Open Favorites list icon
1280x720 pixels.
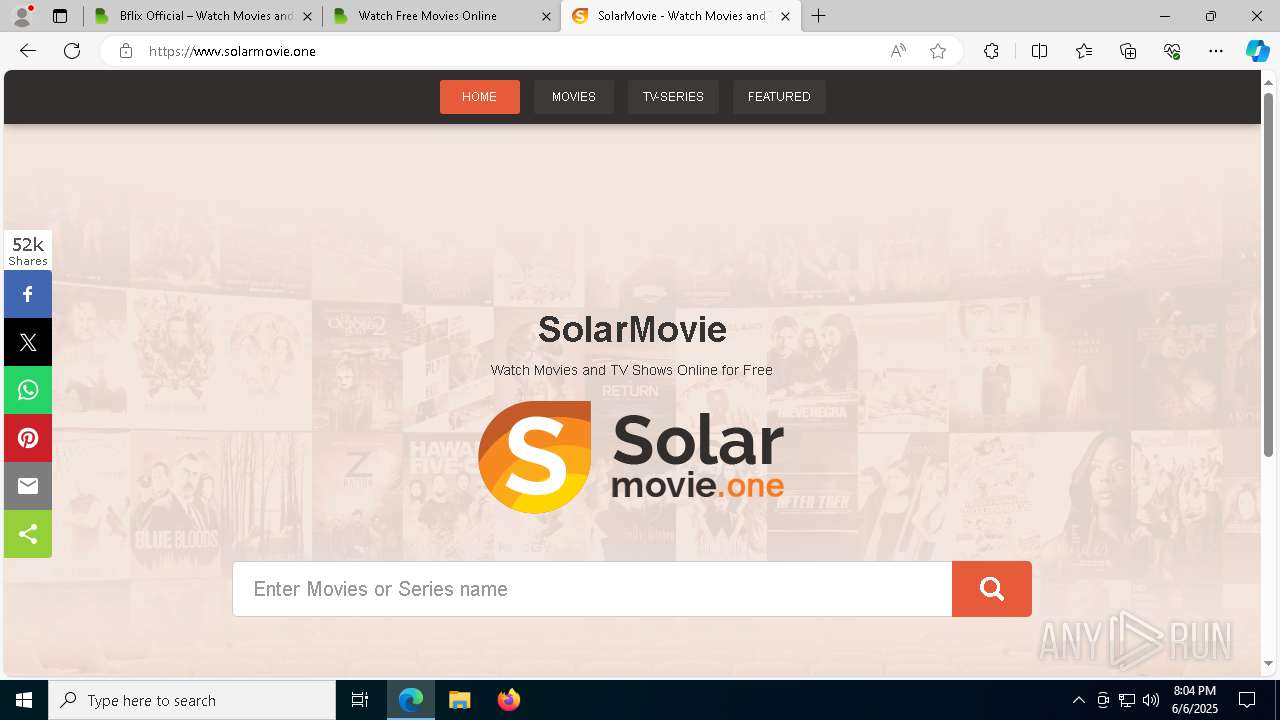(x=1084, y=51)
